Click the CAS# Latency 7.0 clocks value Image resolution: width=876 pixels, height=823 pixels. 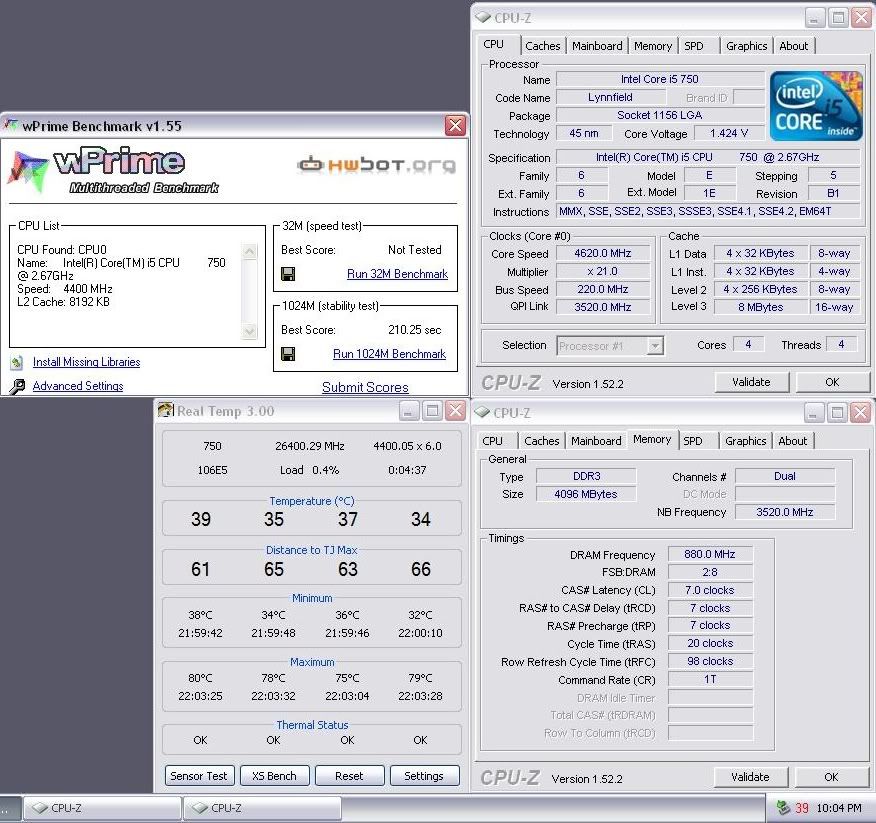tap(710, 590)
